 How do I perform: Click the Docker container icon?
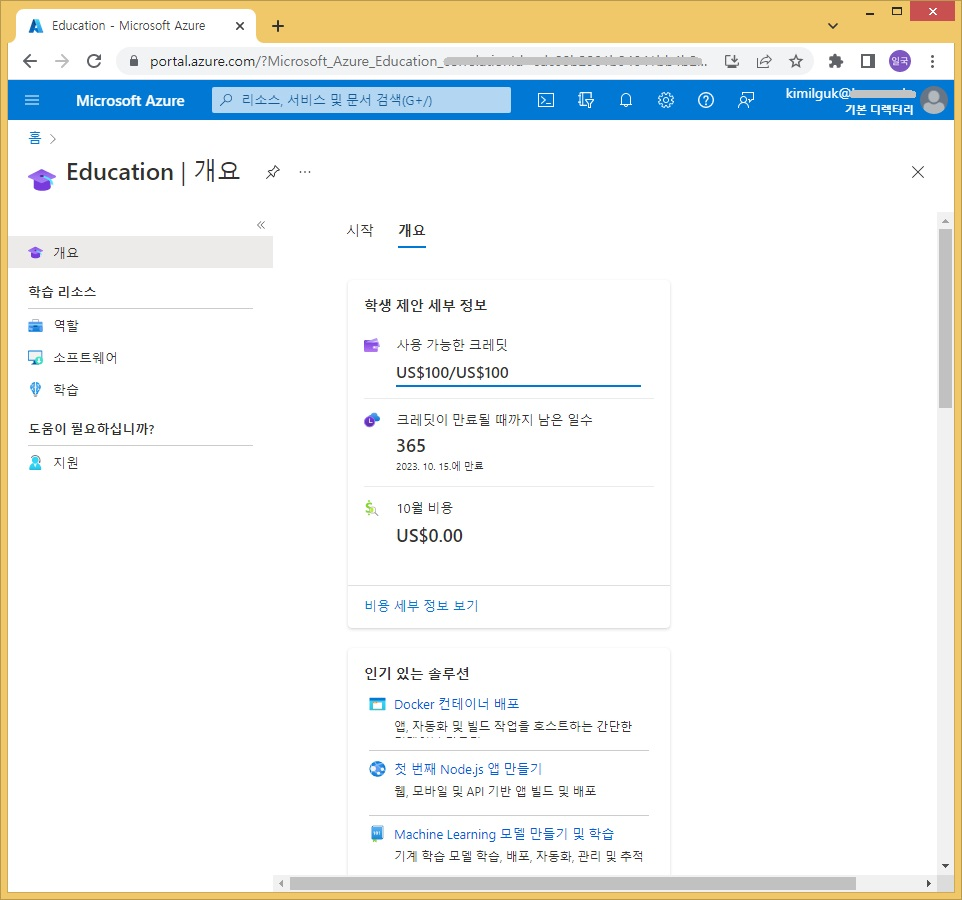coord(377,704)
